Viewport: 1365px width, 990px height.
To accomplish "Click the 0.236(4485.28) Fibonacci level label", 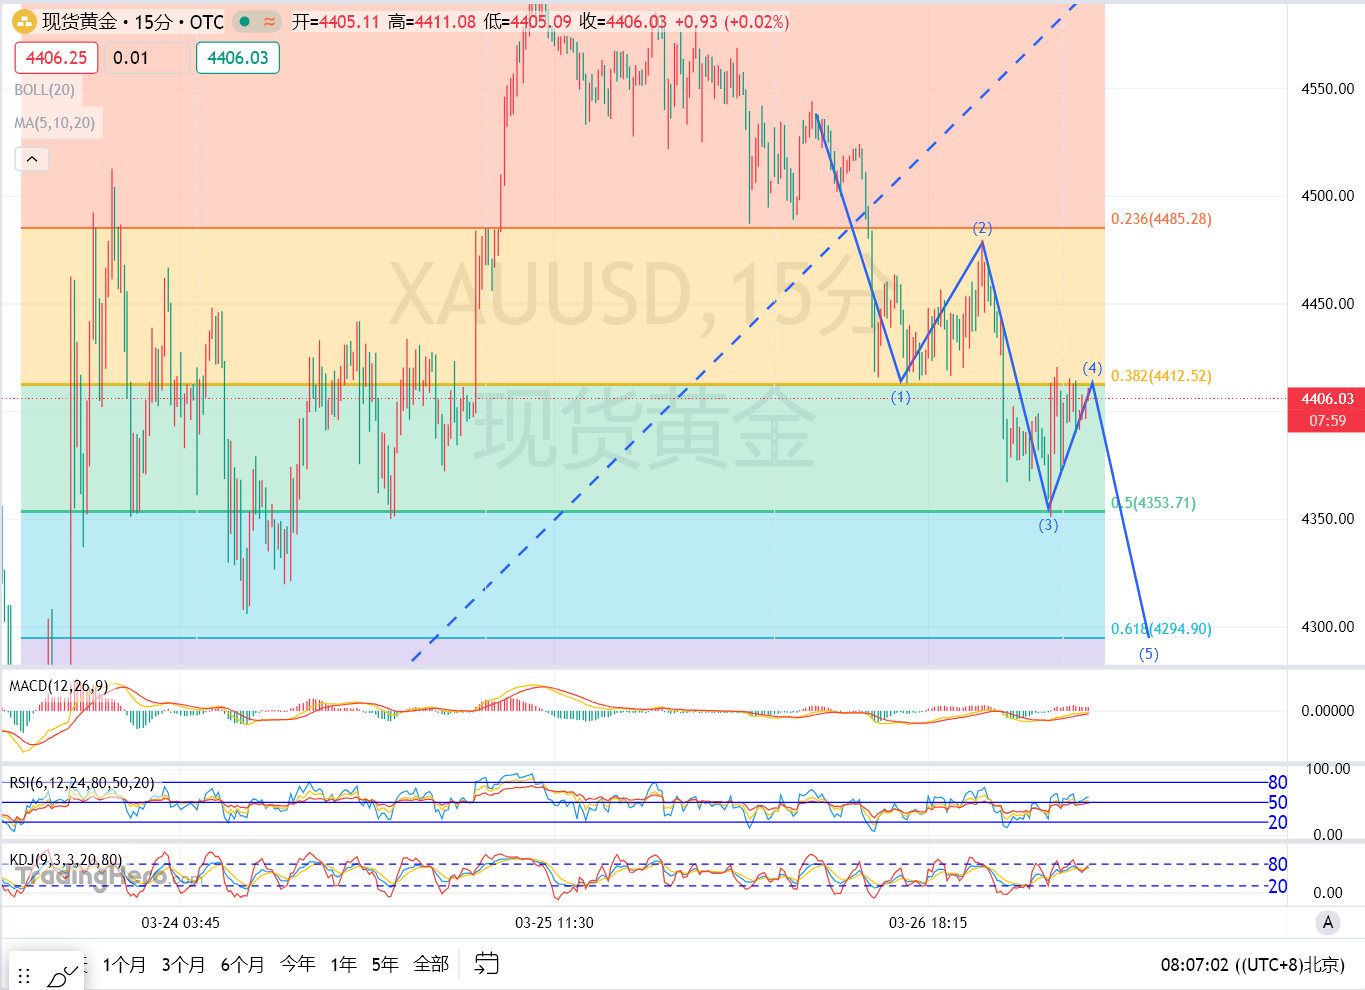I will tap(1161, 219).
